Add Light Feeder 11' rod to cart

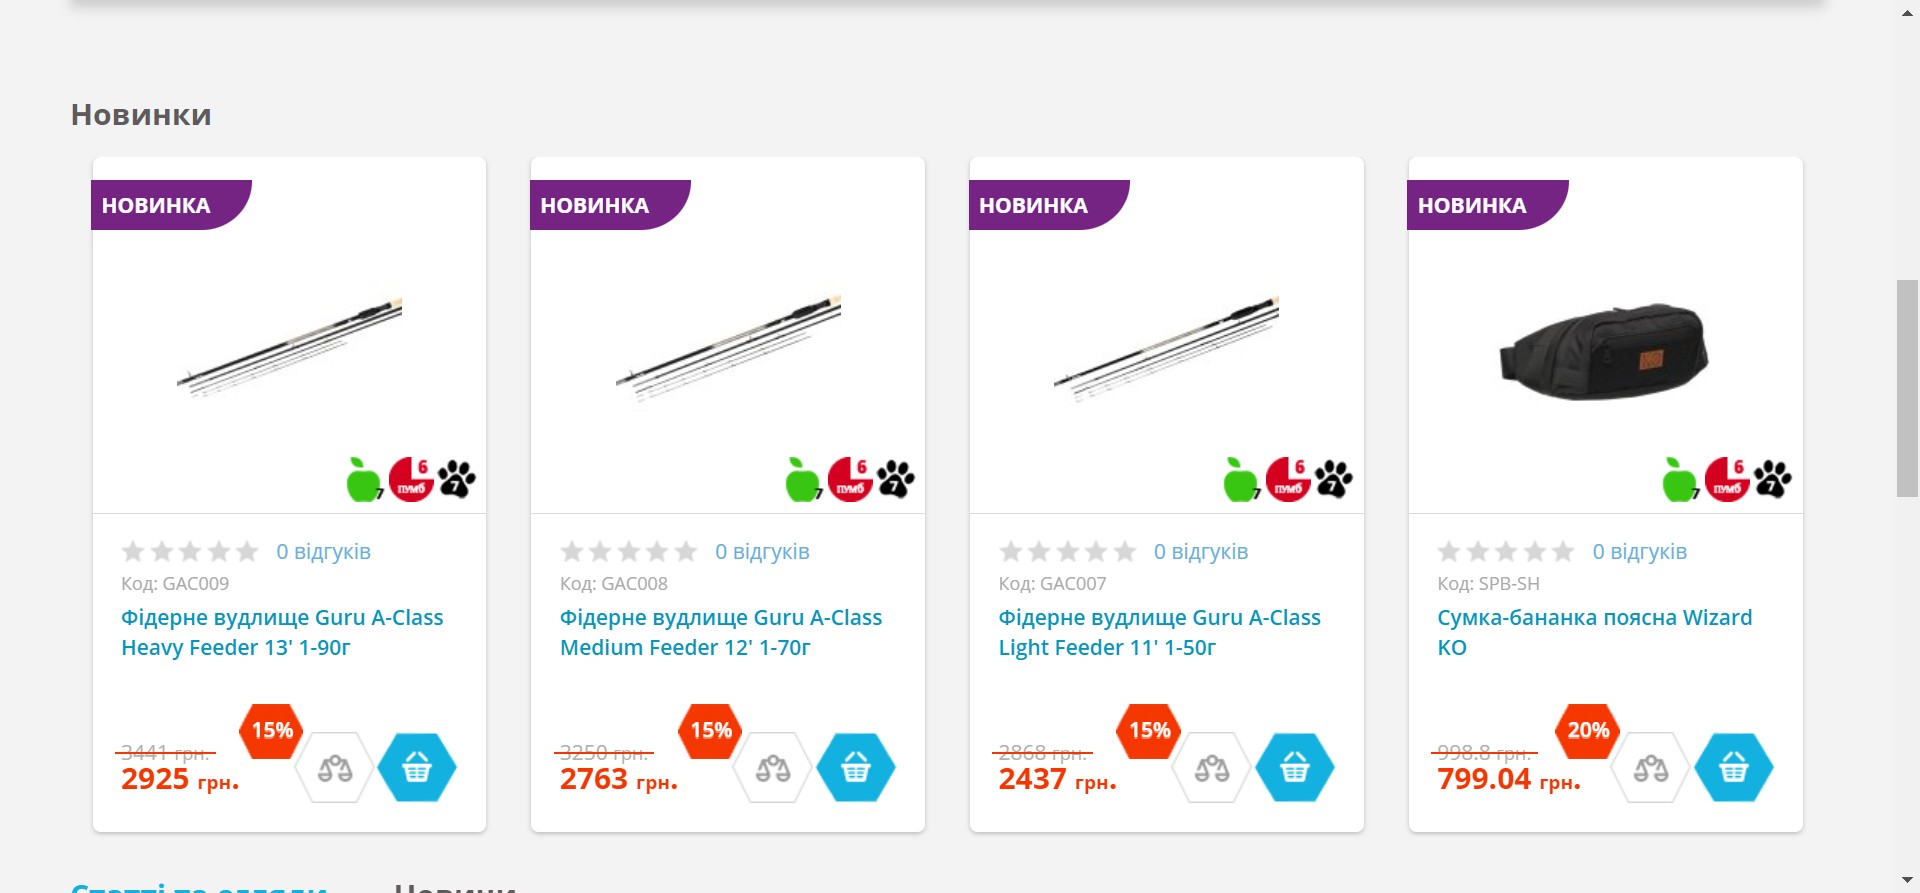1295,768
